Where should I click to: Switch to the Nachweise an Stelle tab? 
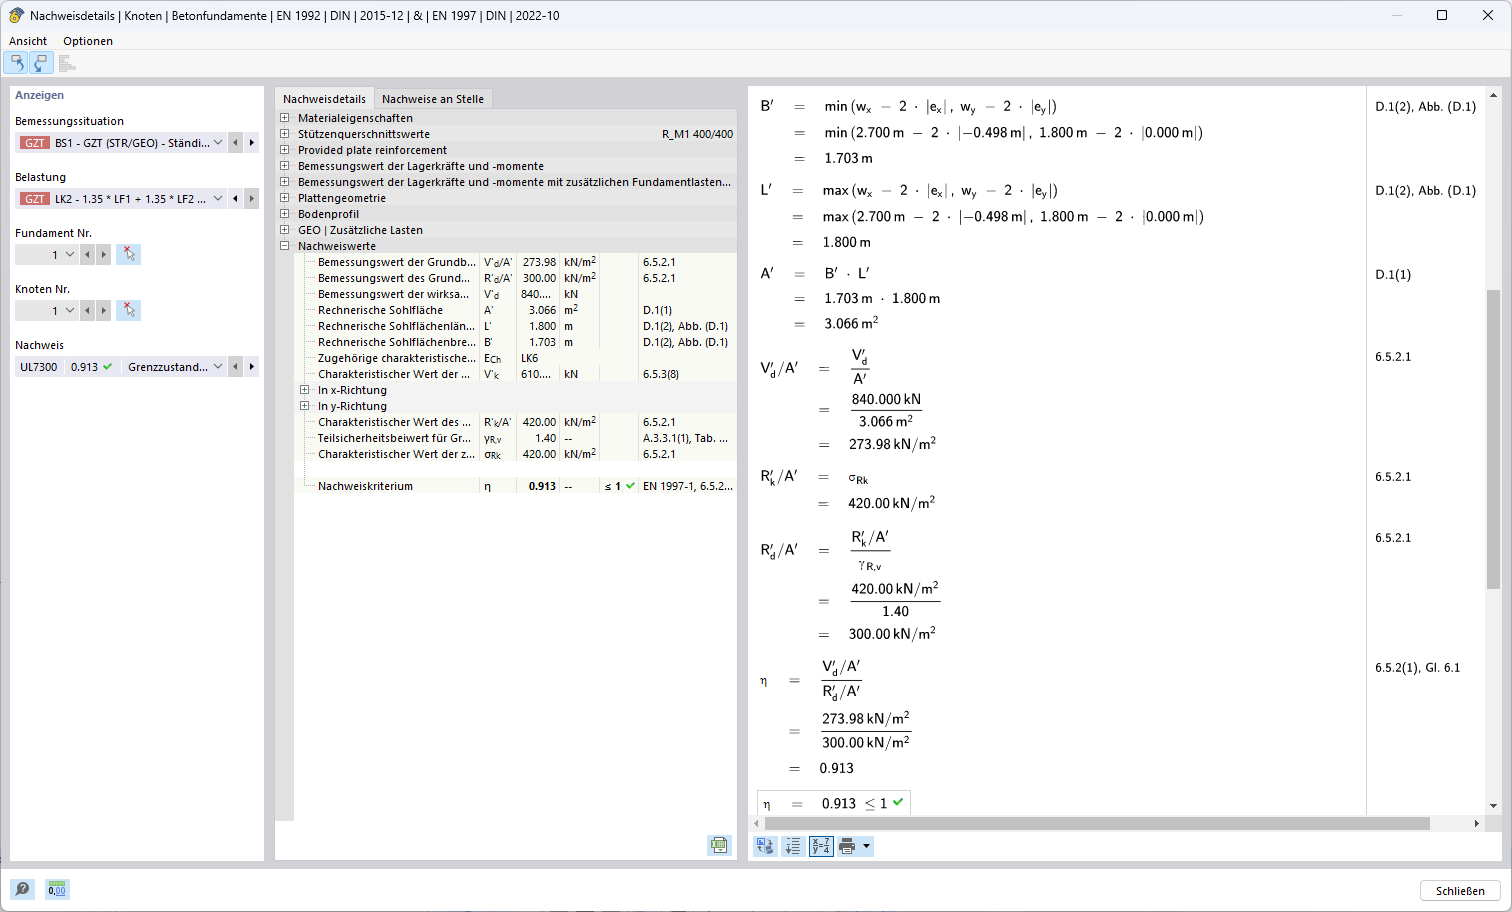point(433,99)
